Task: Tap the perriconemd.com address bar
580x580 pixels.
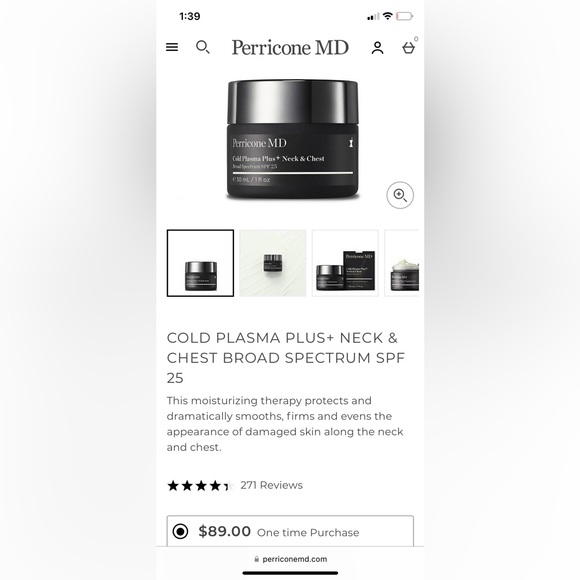Action: pyautogui.click(x=290, y=559)
